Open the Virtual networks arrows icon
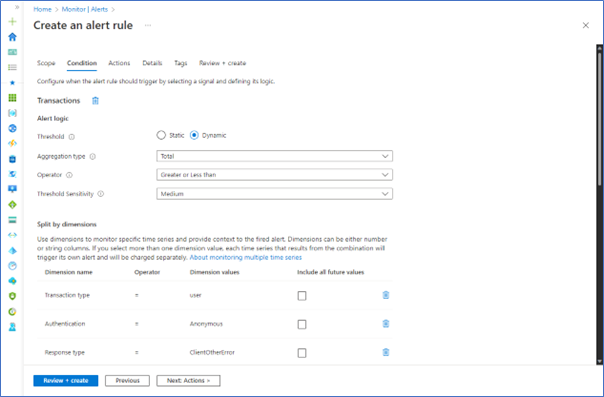 click(x=12, y=235)
